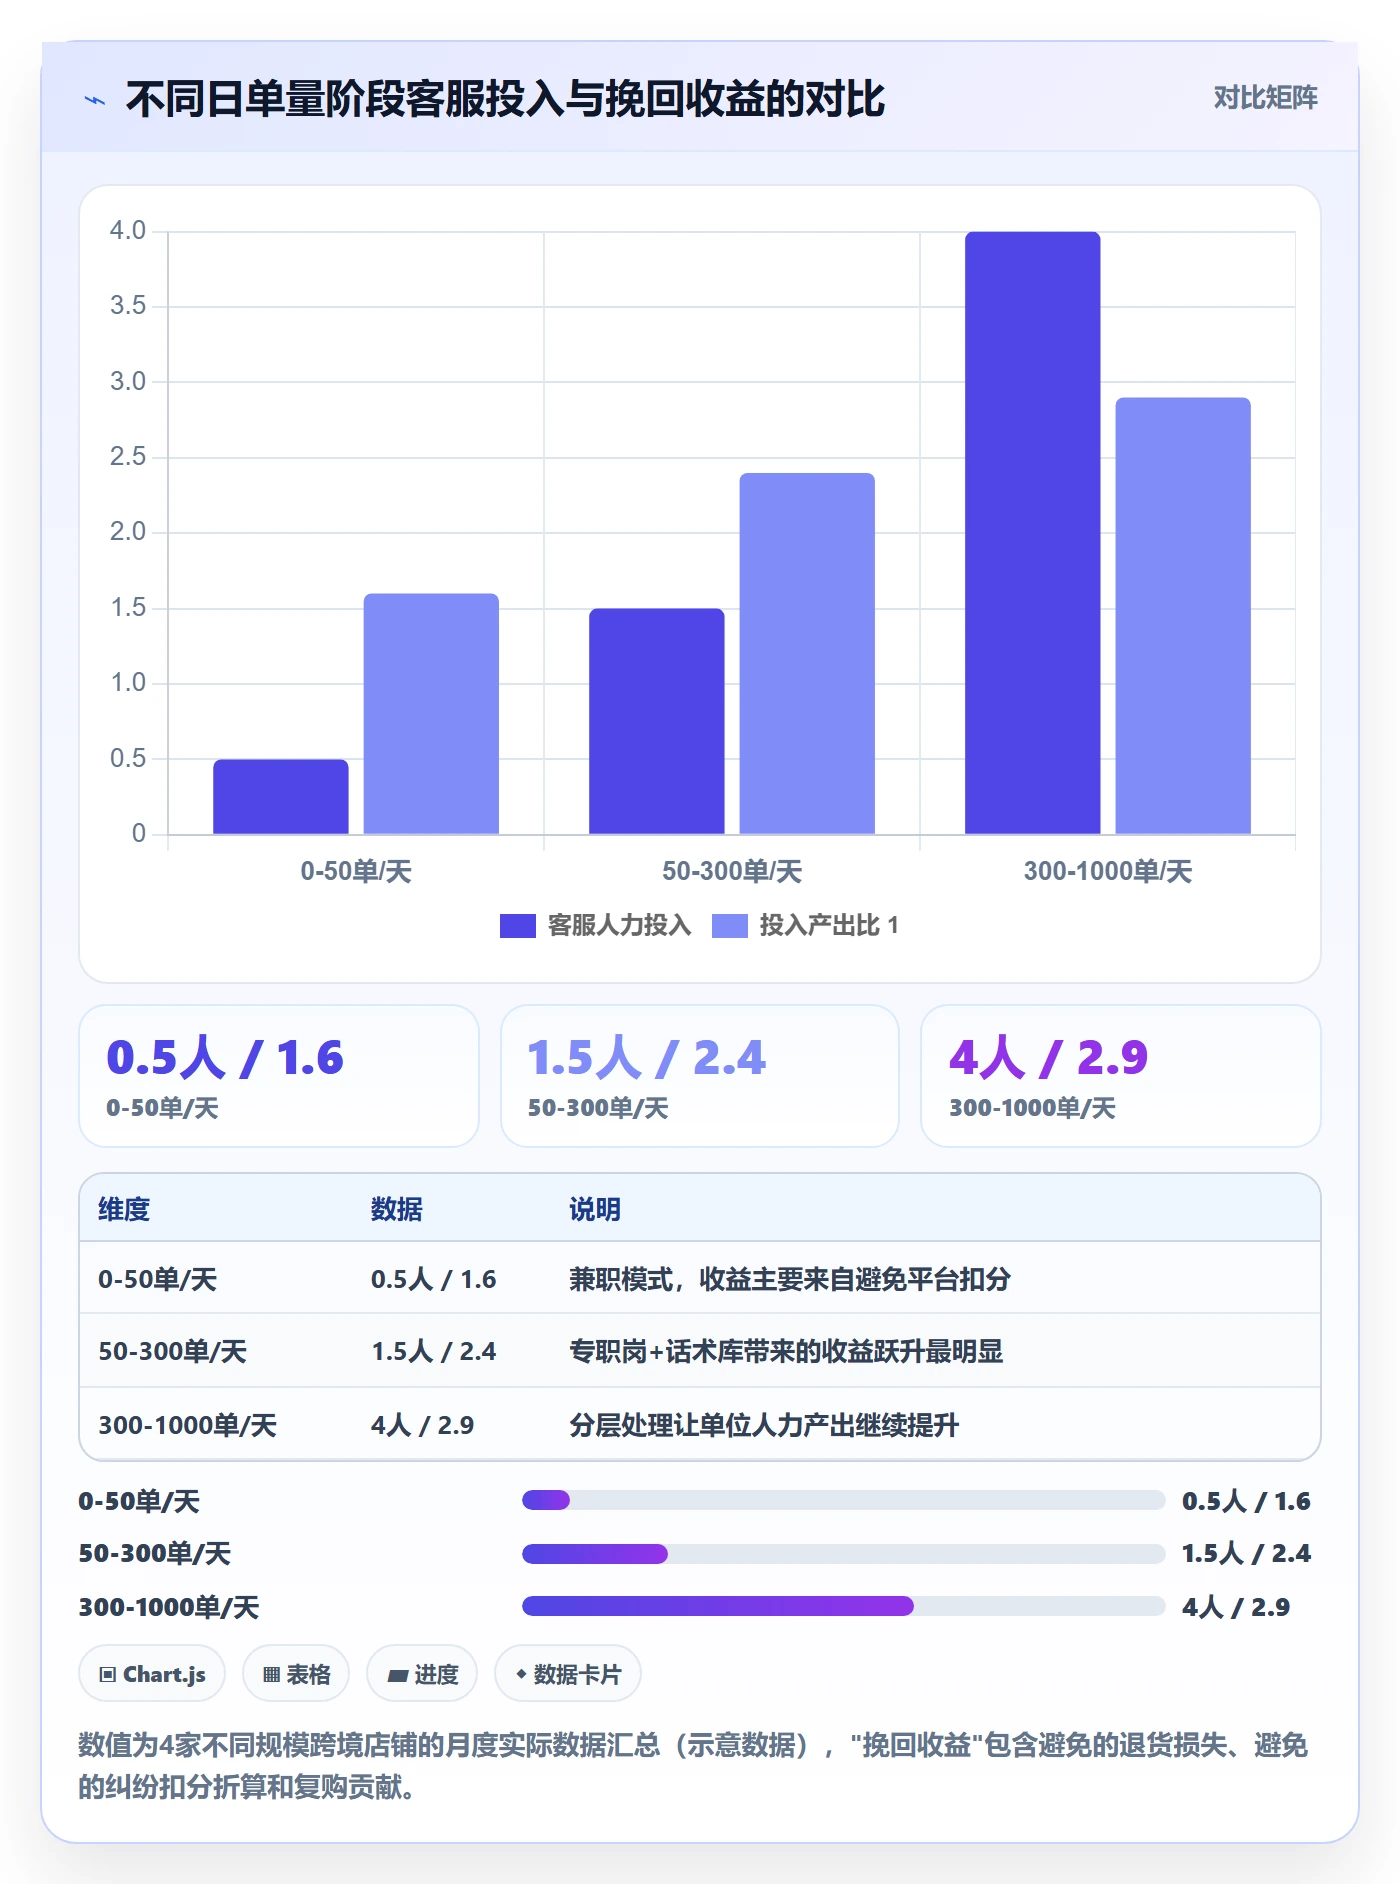Screen dimensions: 1400x1884
Task: Click the 0-50单/天 row in the table
Action: pyautogui.click(x=700, y=1279)
